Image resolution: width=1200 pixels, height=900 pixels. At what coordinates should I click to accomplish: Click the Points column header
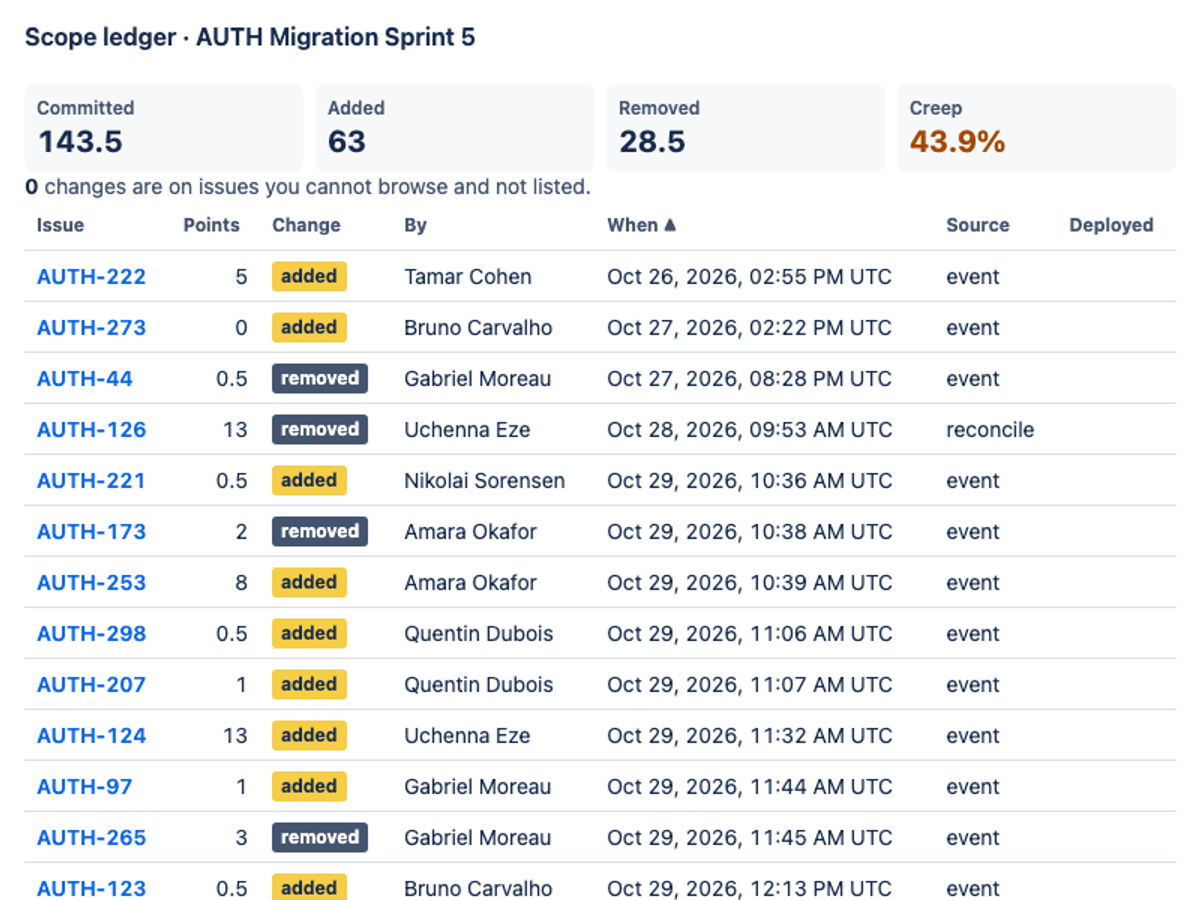pyautogui.click(x=211, y=225)
